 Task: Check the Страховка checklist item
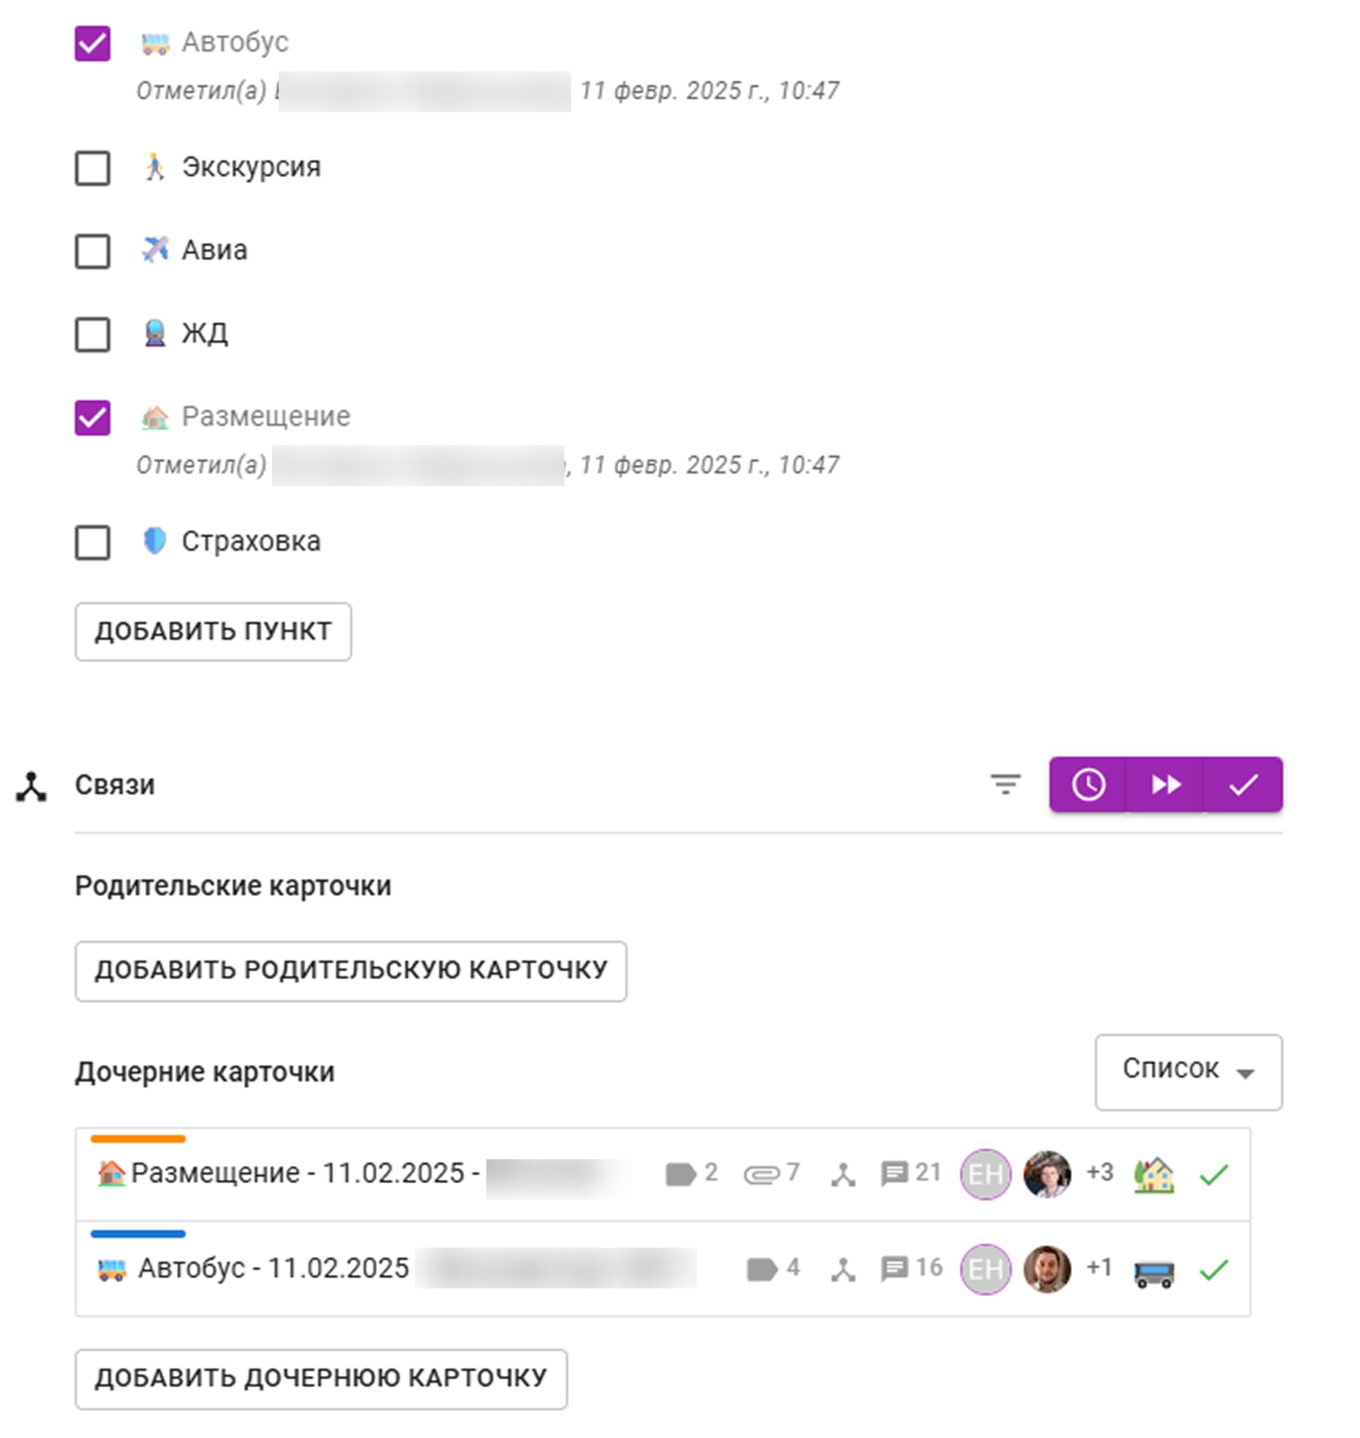click(x=92, y=543)
